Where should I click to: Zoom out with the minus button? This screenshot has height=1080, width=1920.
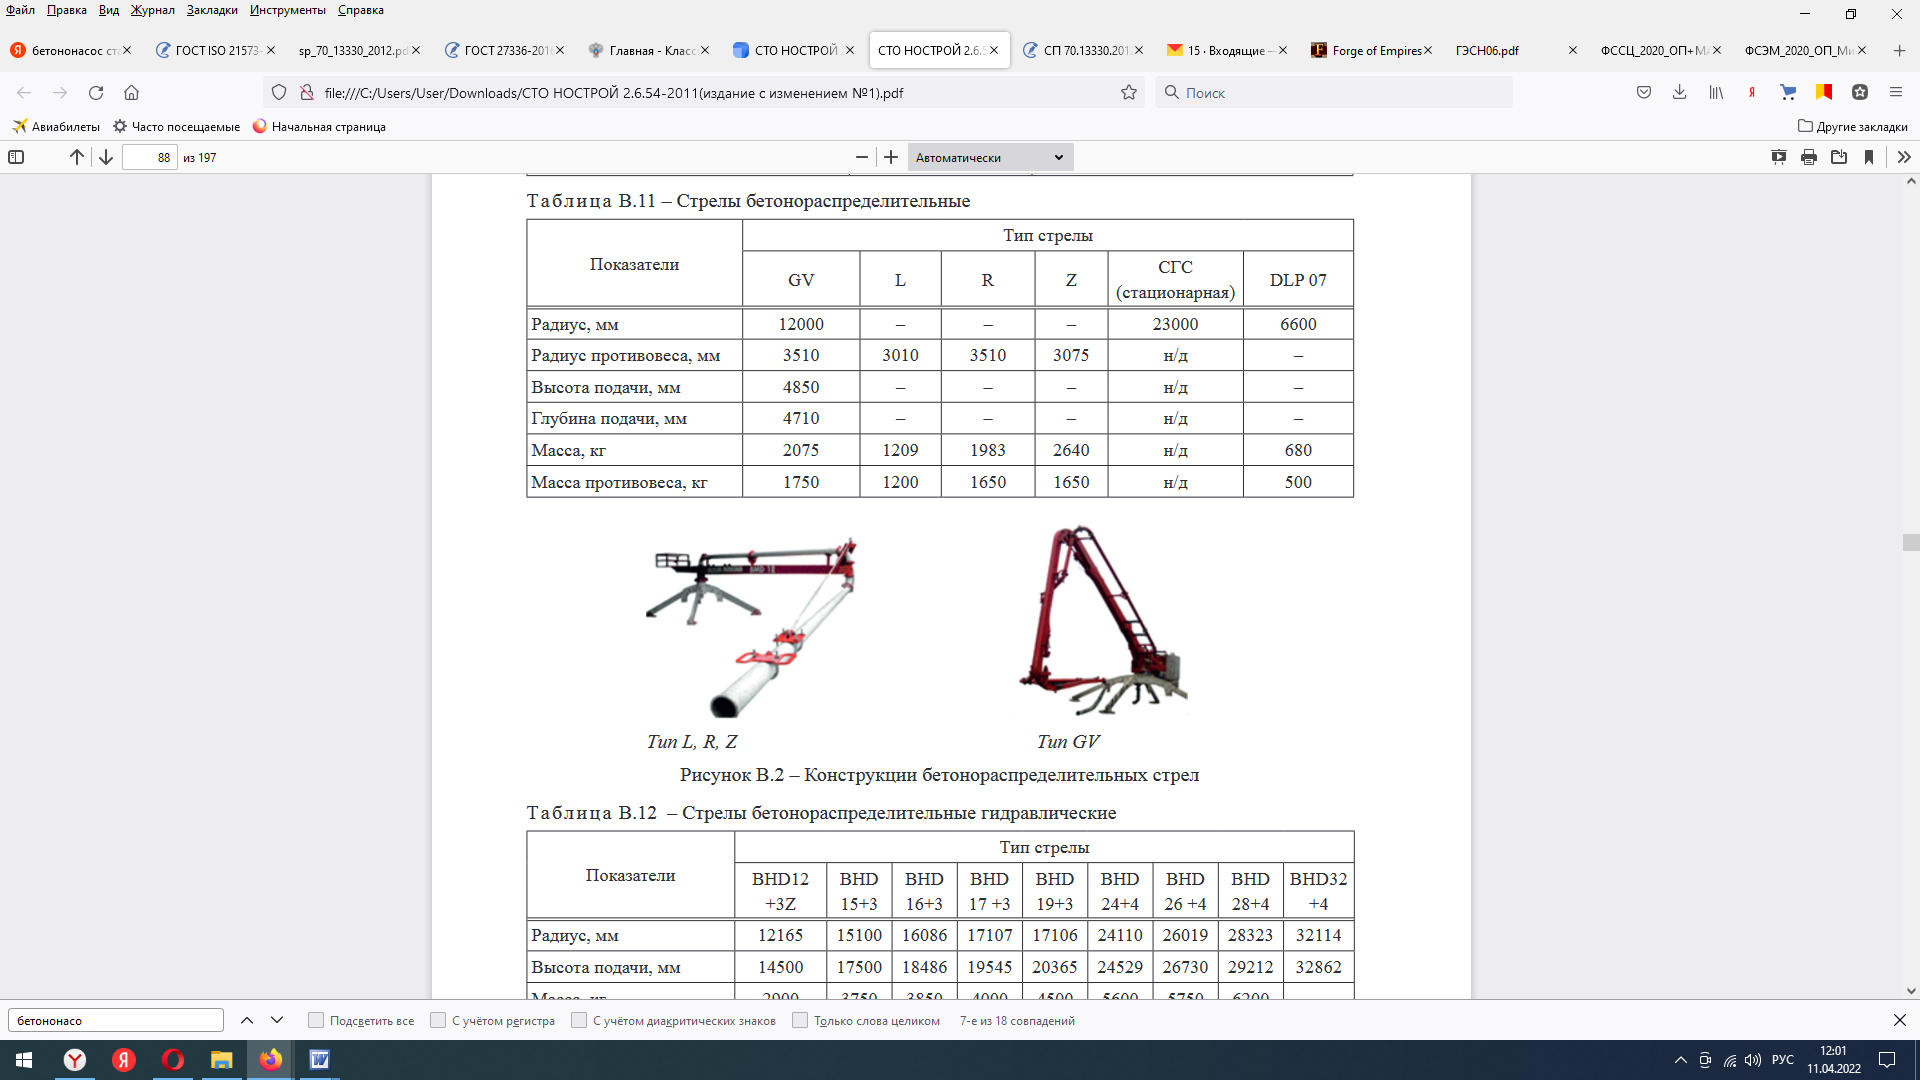click(x=861, y=157)
